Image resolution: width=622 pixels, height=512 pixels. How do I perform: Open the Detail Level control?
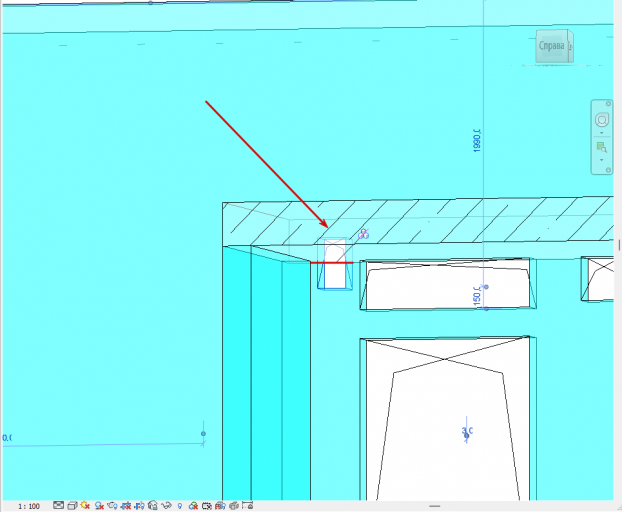pyautogui.click(x=58, y=505)
